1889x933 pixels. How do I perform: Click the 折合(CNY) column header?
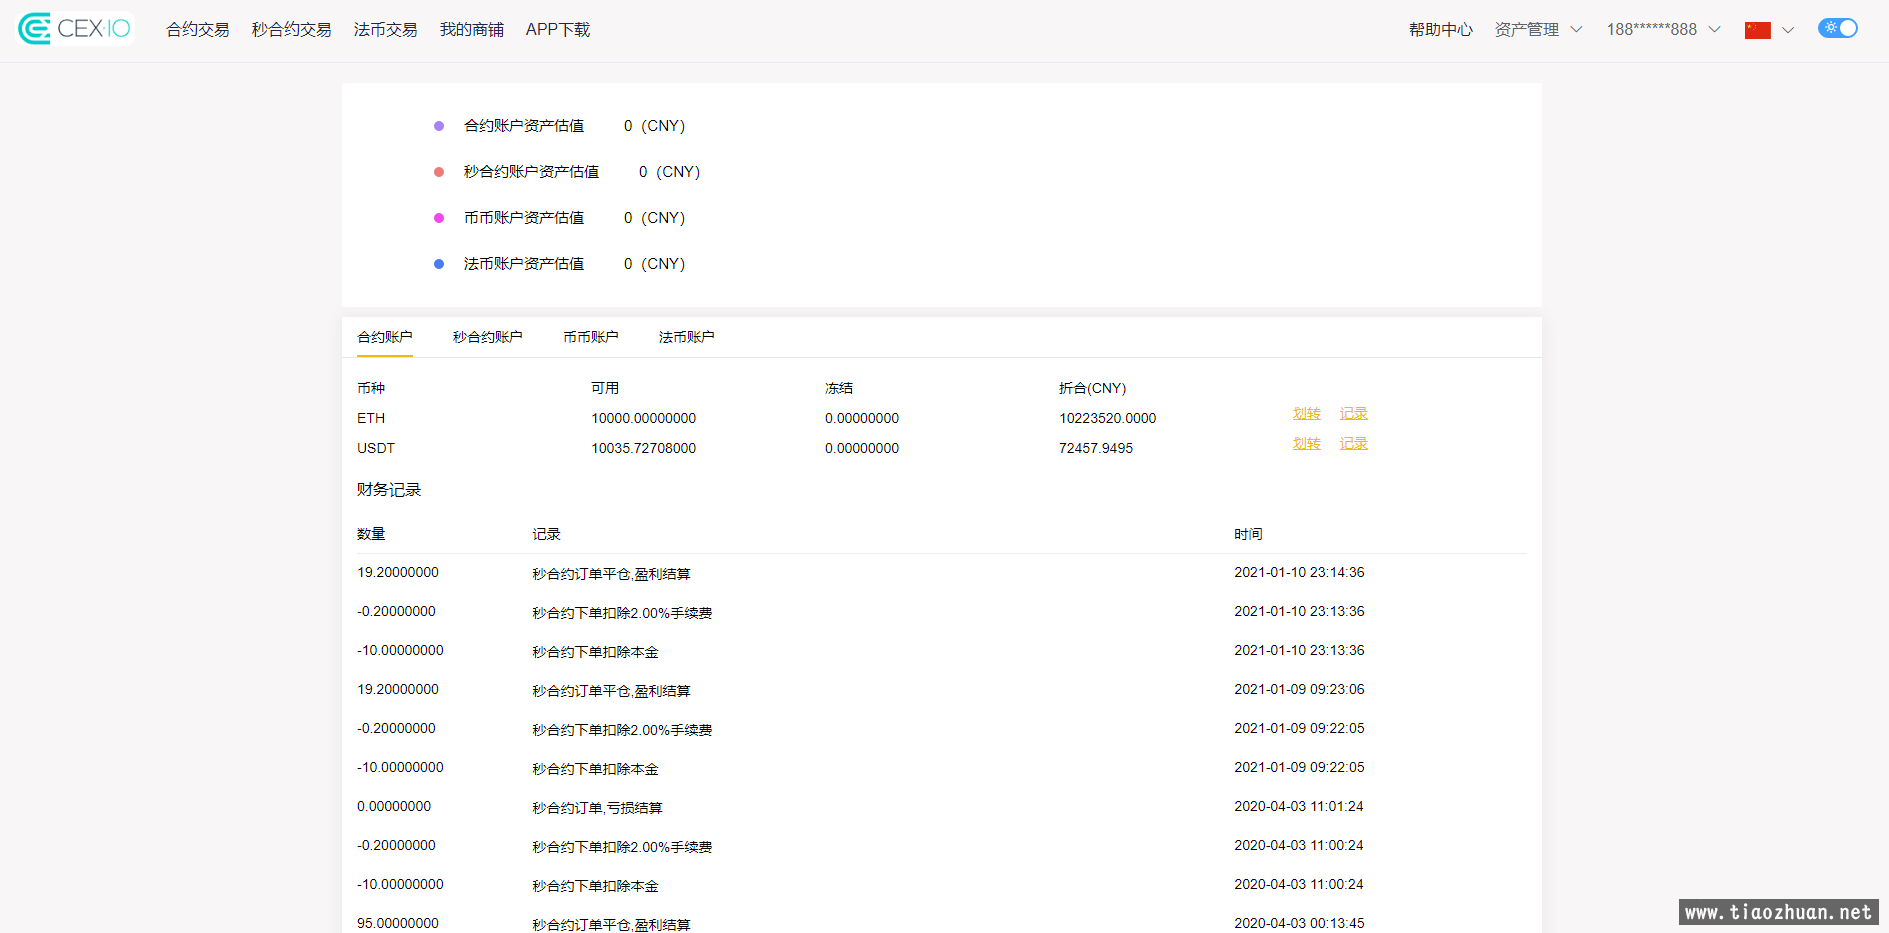coord(1093,388)
